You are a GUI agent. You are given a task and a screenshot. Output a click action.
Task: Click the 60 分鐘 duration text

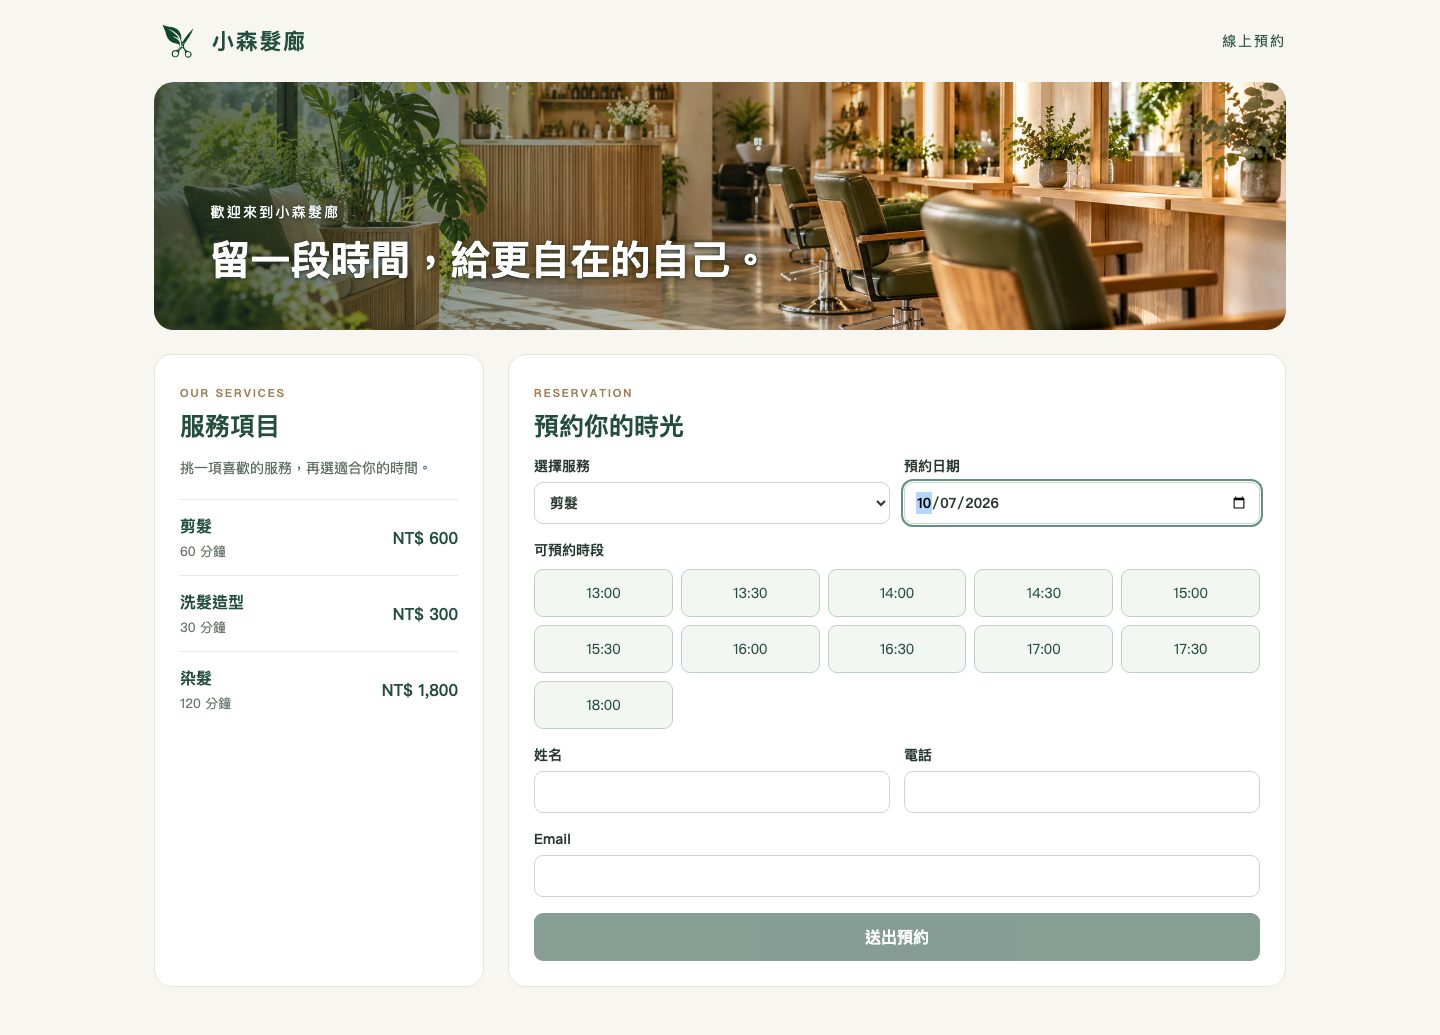point(203,551)
